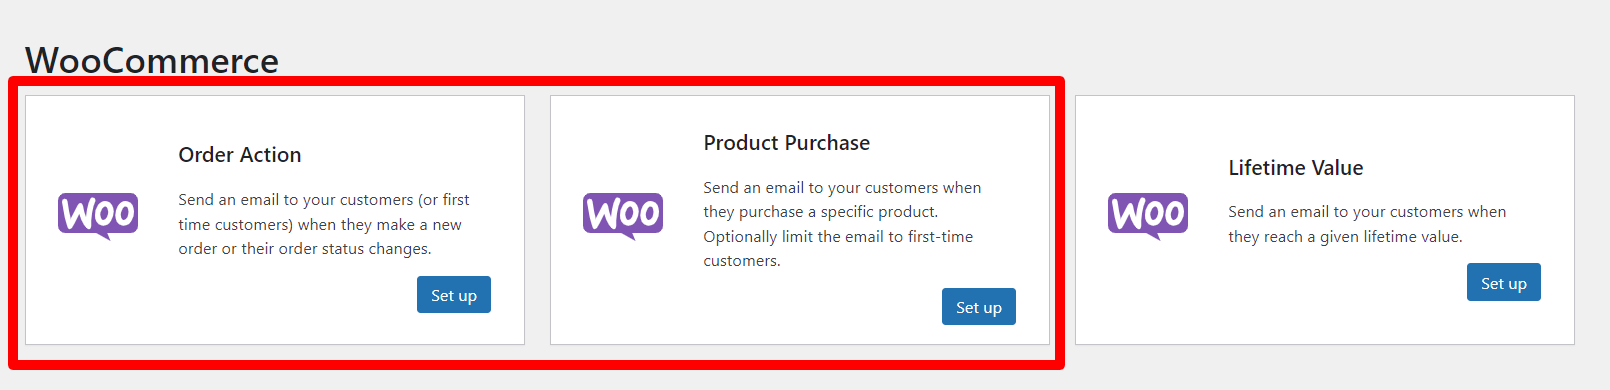The height and width of the screenshot is (390, 1610).
Task: Click the 'Send an email' line in Product Purchase
Action: tap(842, 188)
